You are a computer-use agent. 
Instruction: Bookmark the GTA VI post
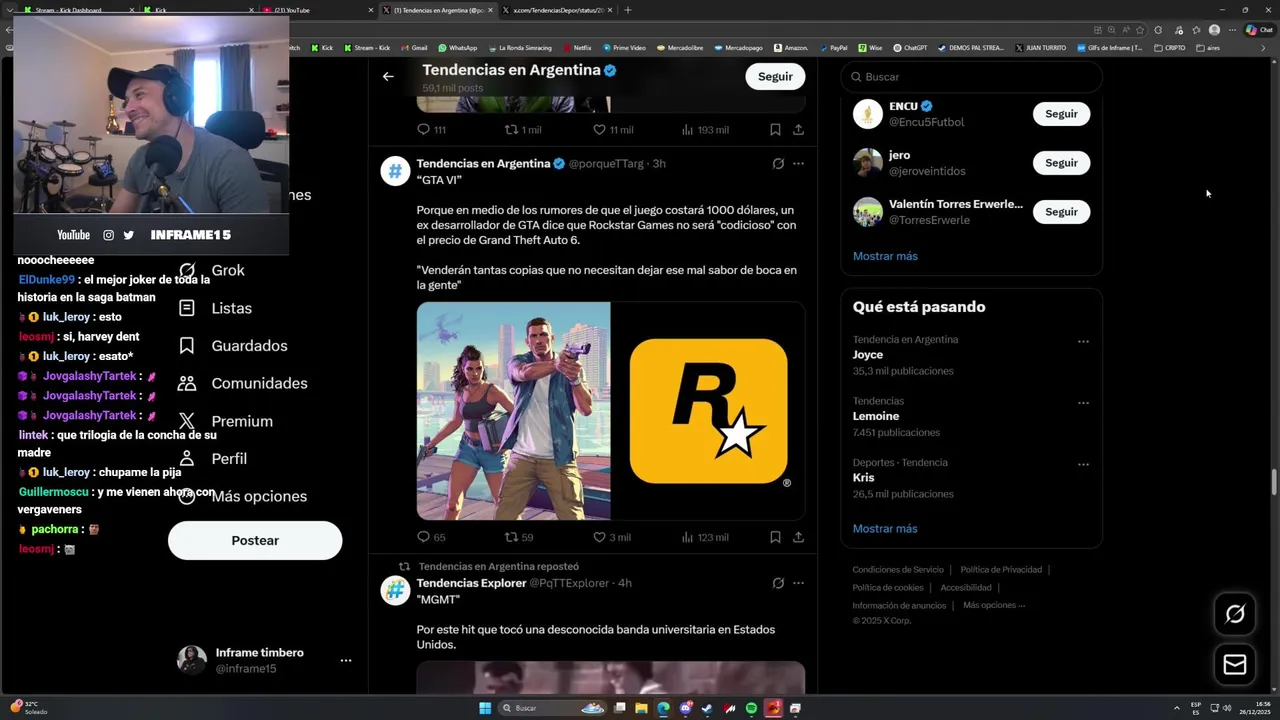point(775,537)
